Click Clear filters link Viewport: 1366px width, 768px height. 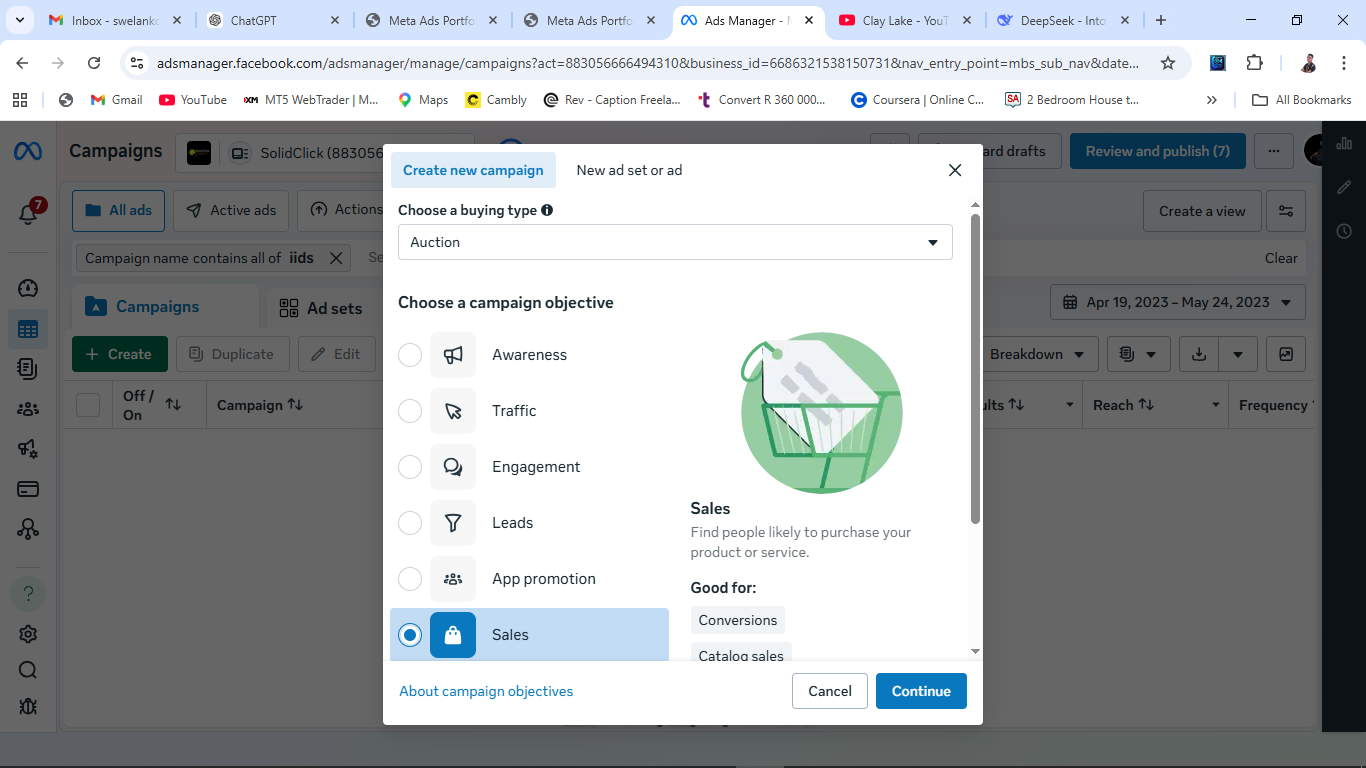[1281, 258]
